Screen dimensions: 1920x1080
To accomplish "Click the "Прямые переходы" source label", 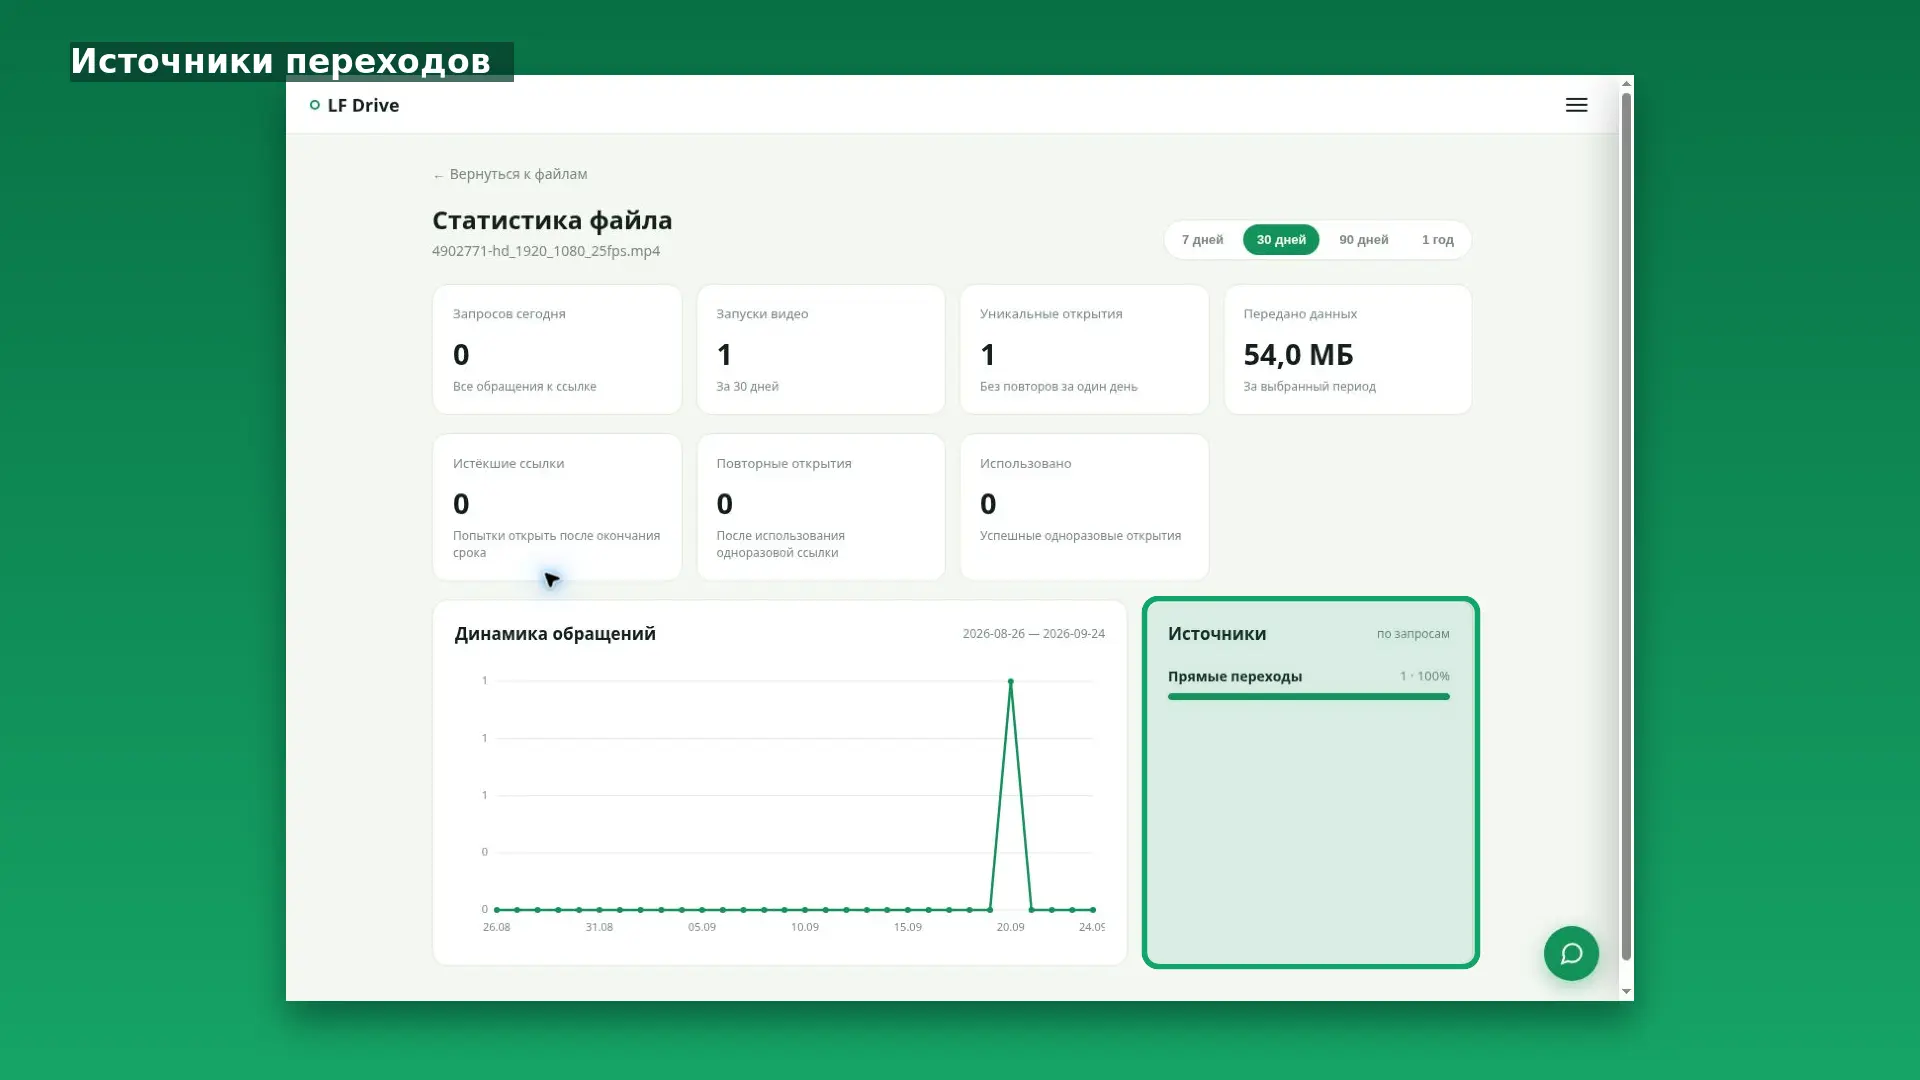I will coord(1235,677).
